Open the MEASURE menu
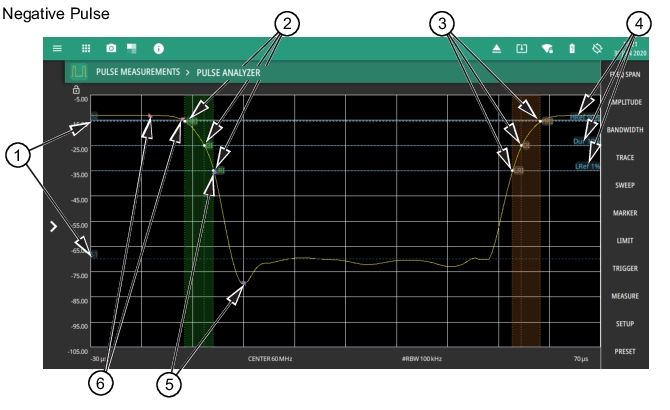Image resolution: width=670 pixels, height=410 pixels. click(625, 296)
